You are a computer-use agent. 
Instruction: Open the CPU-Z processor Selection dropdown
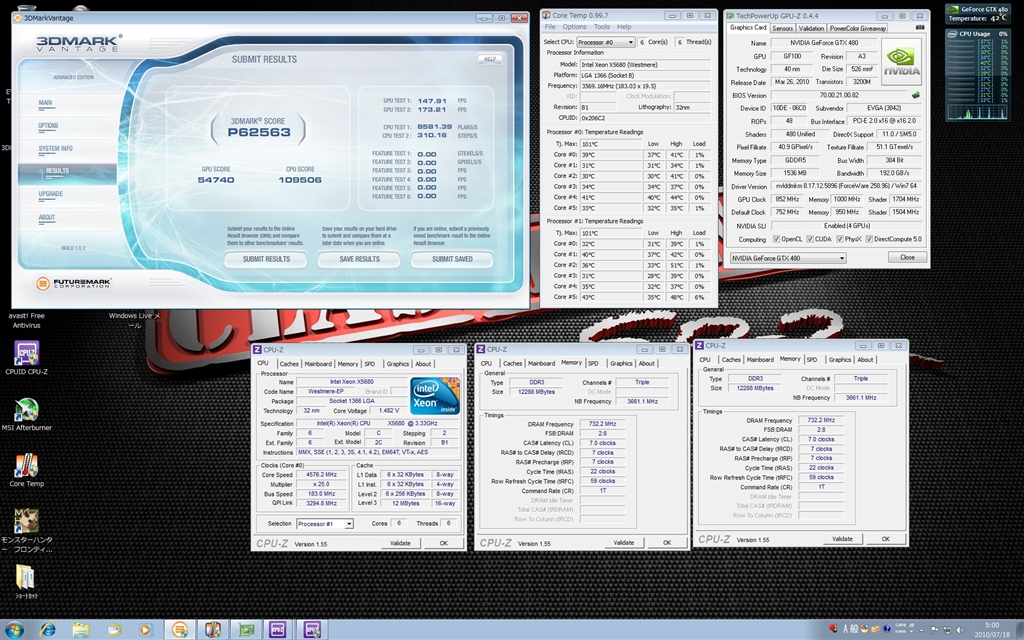pyautogui.click(x=324, y=523)
